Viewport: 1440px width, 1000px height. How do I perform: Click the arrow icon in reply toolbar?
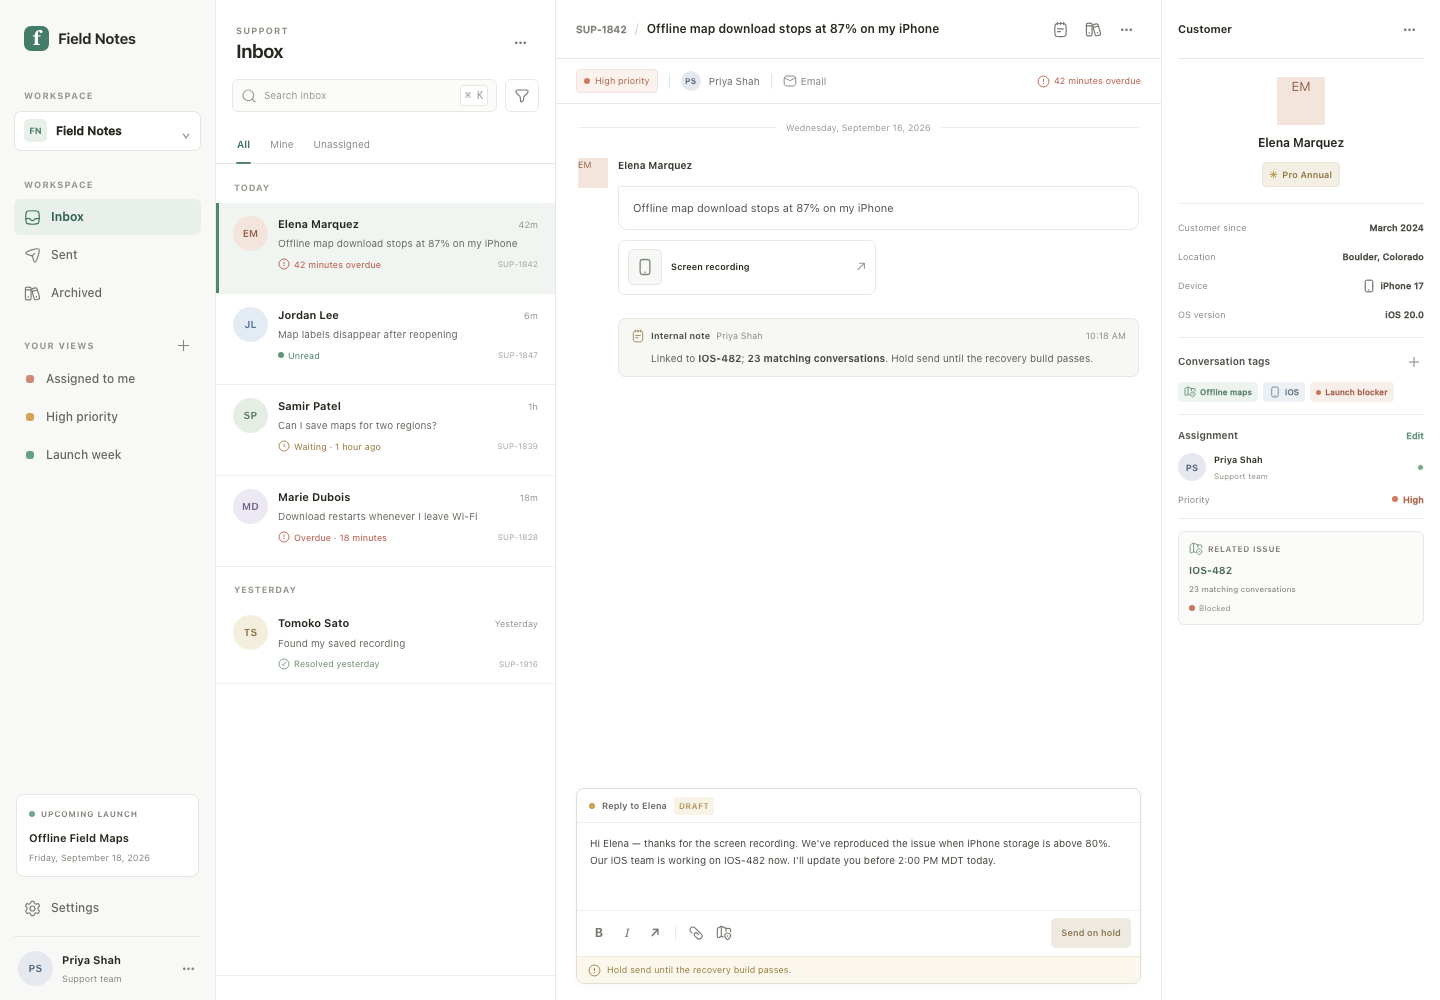tap(655, 933)
